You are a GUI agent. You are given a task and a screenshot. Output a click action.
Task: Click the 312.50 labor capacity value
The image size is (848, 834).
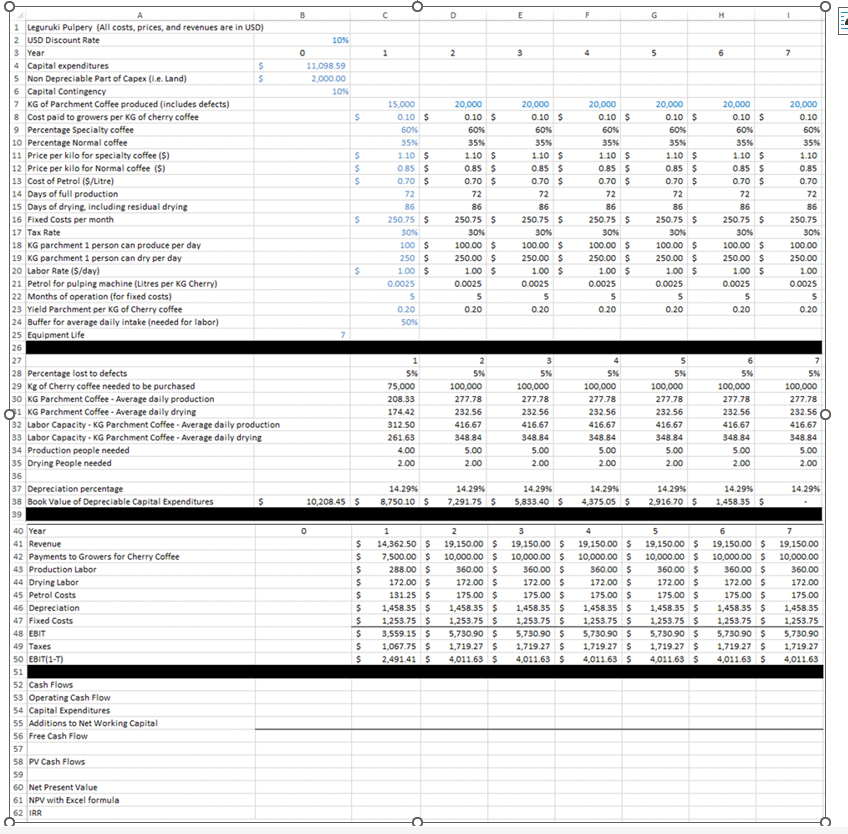[x=401, y=425]
